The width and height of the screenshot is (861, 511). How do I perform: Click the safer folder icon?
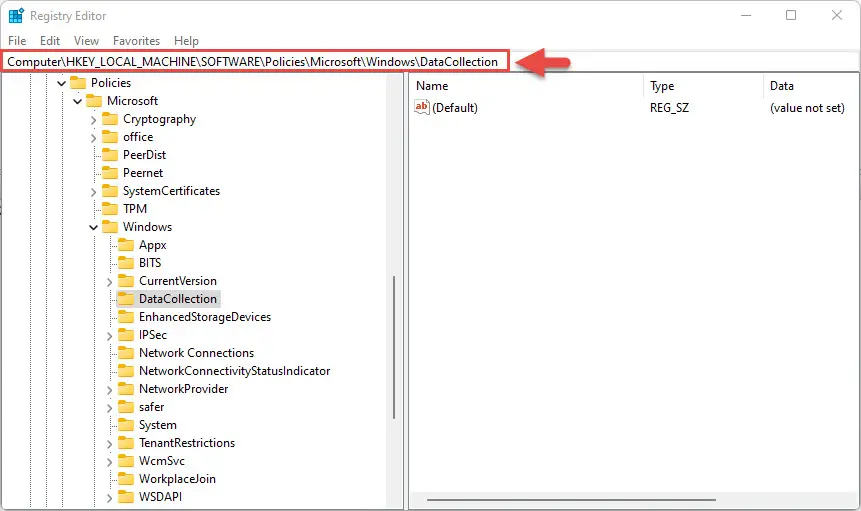tap(126, 407)
